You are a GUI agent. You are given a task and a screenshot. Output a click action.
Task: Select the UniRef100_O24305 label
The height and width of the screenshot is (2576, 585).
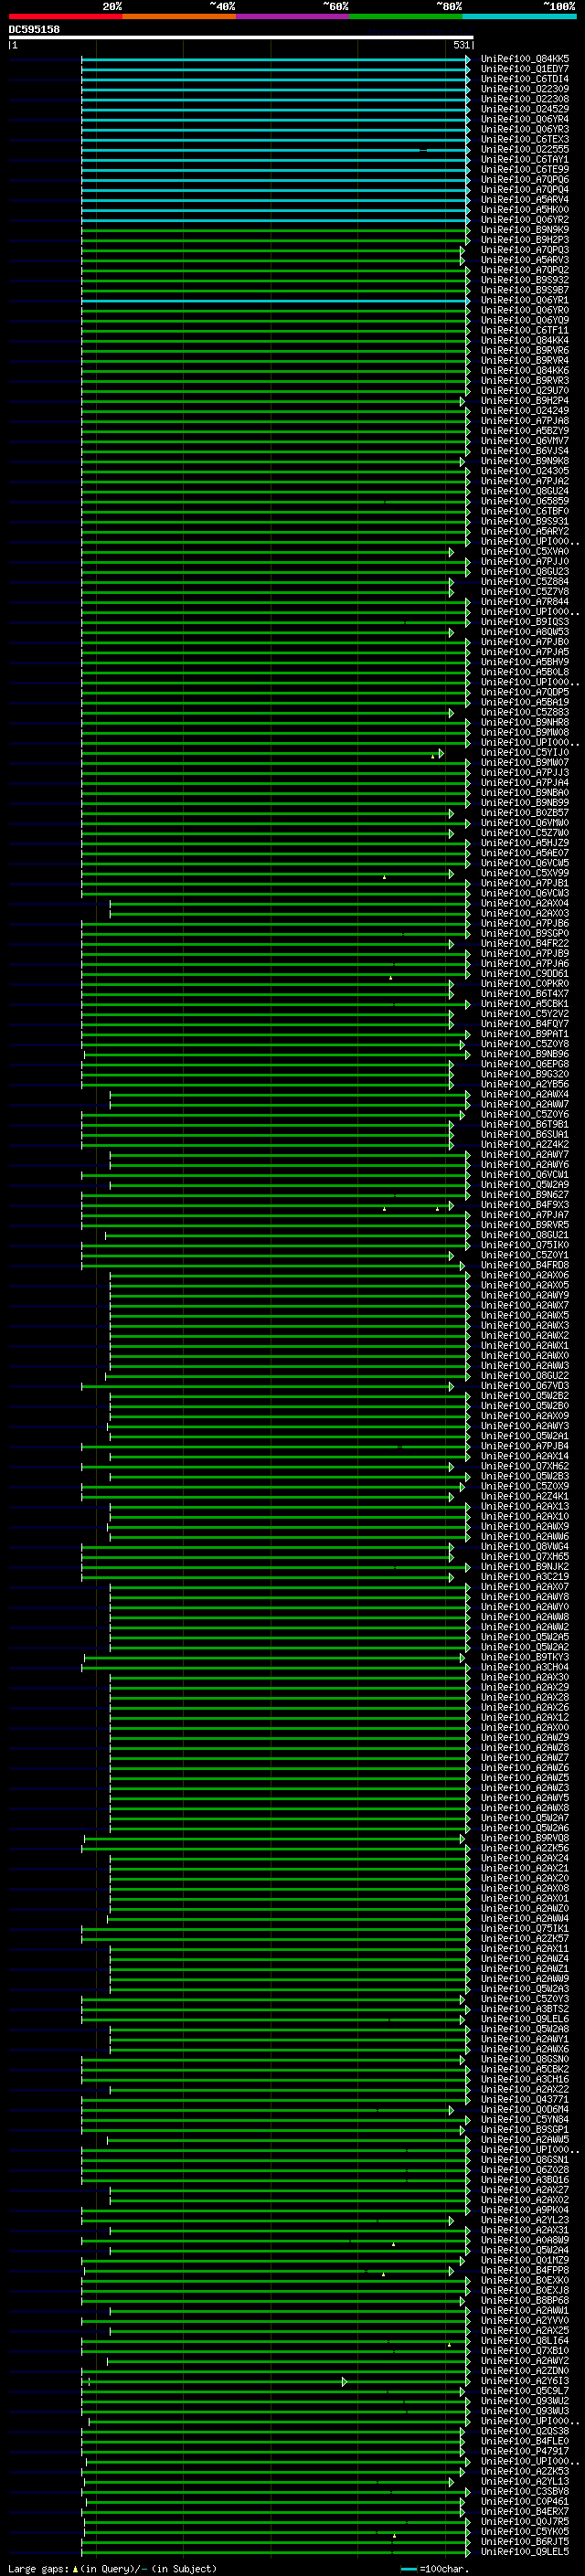(x=525, y=471)
